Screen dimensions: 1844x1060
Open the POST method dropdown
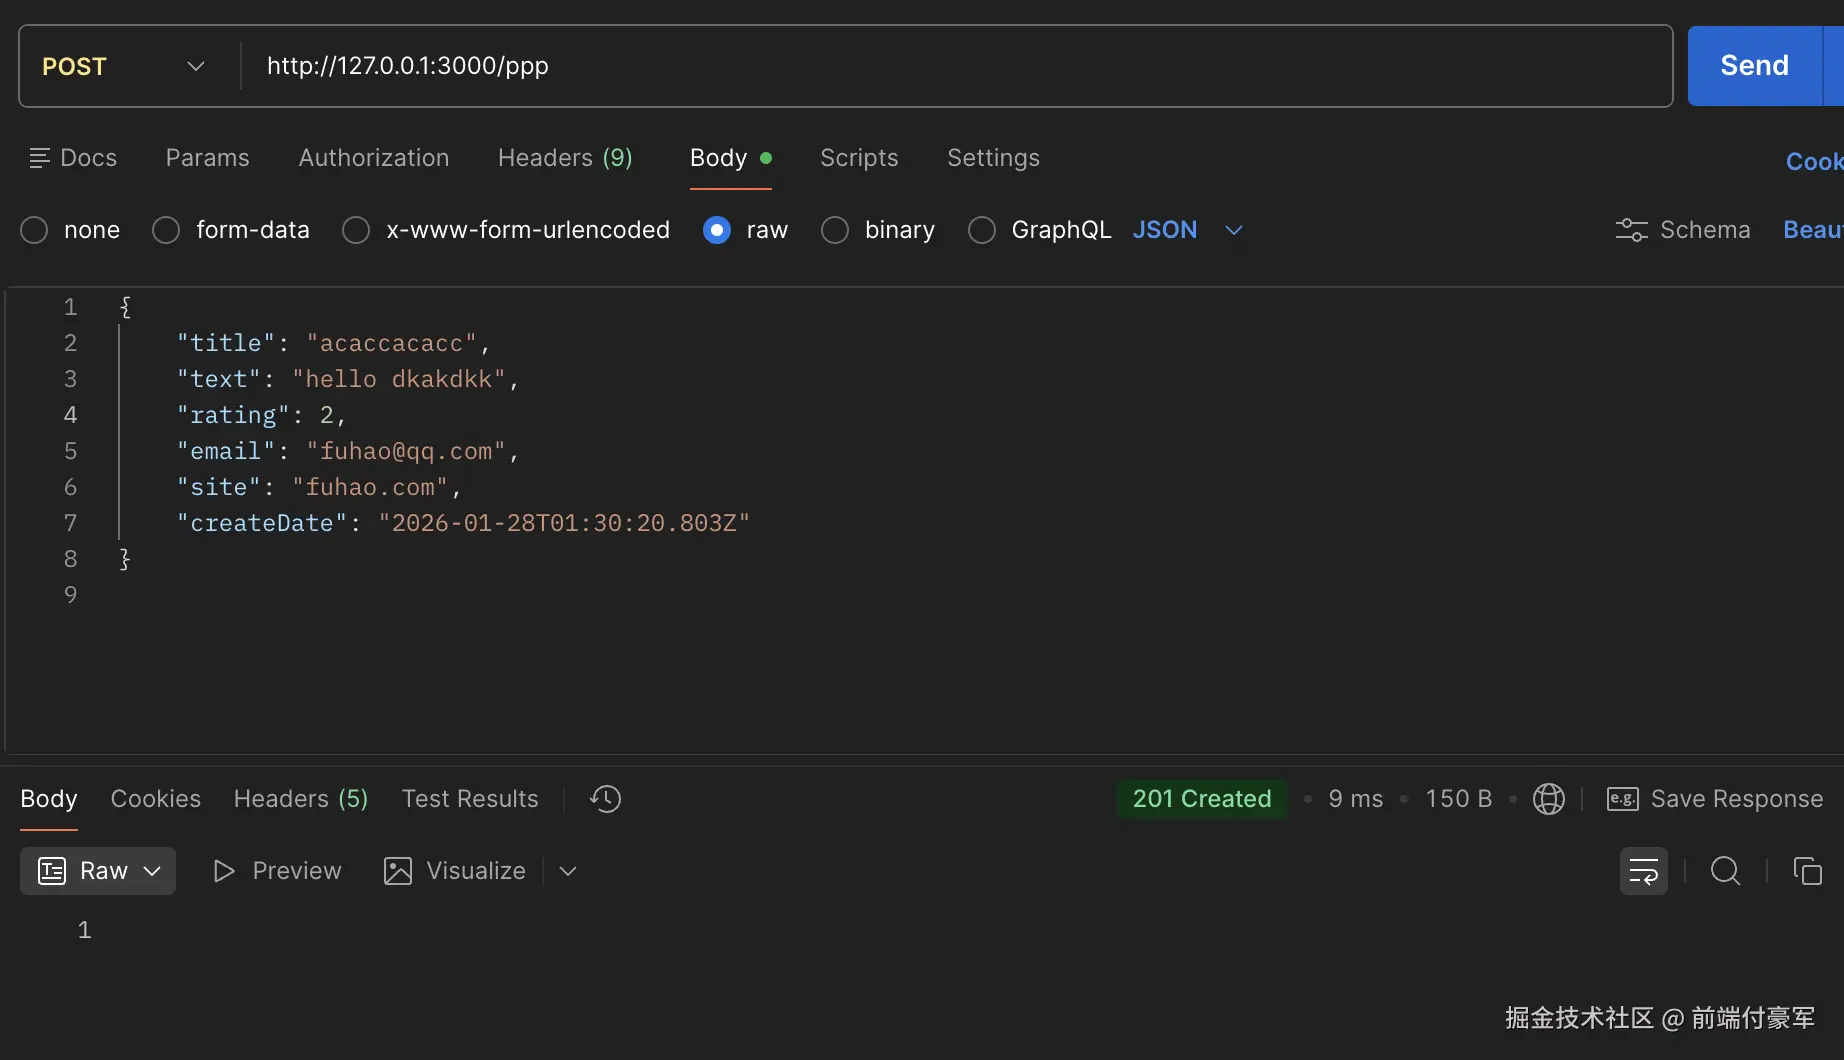click(124, 66)
